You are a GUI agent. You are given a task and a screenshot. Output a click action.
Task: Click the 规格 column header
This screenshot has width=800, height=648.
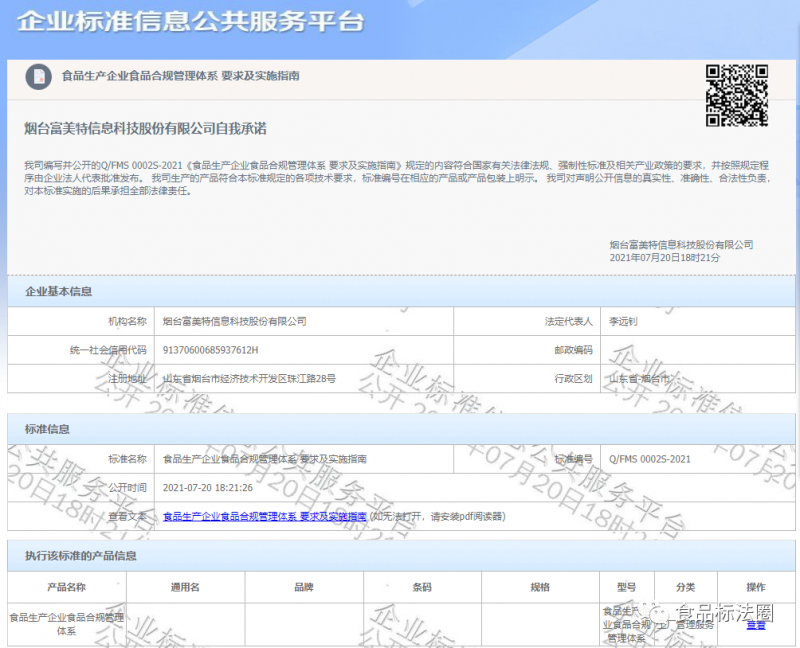point(539,587)
